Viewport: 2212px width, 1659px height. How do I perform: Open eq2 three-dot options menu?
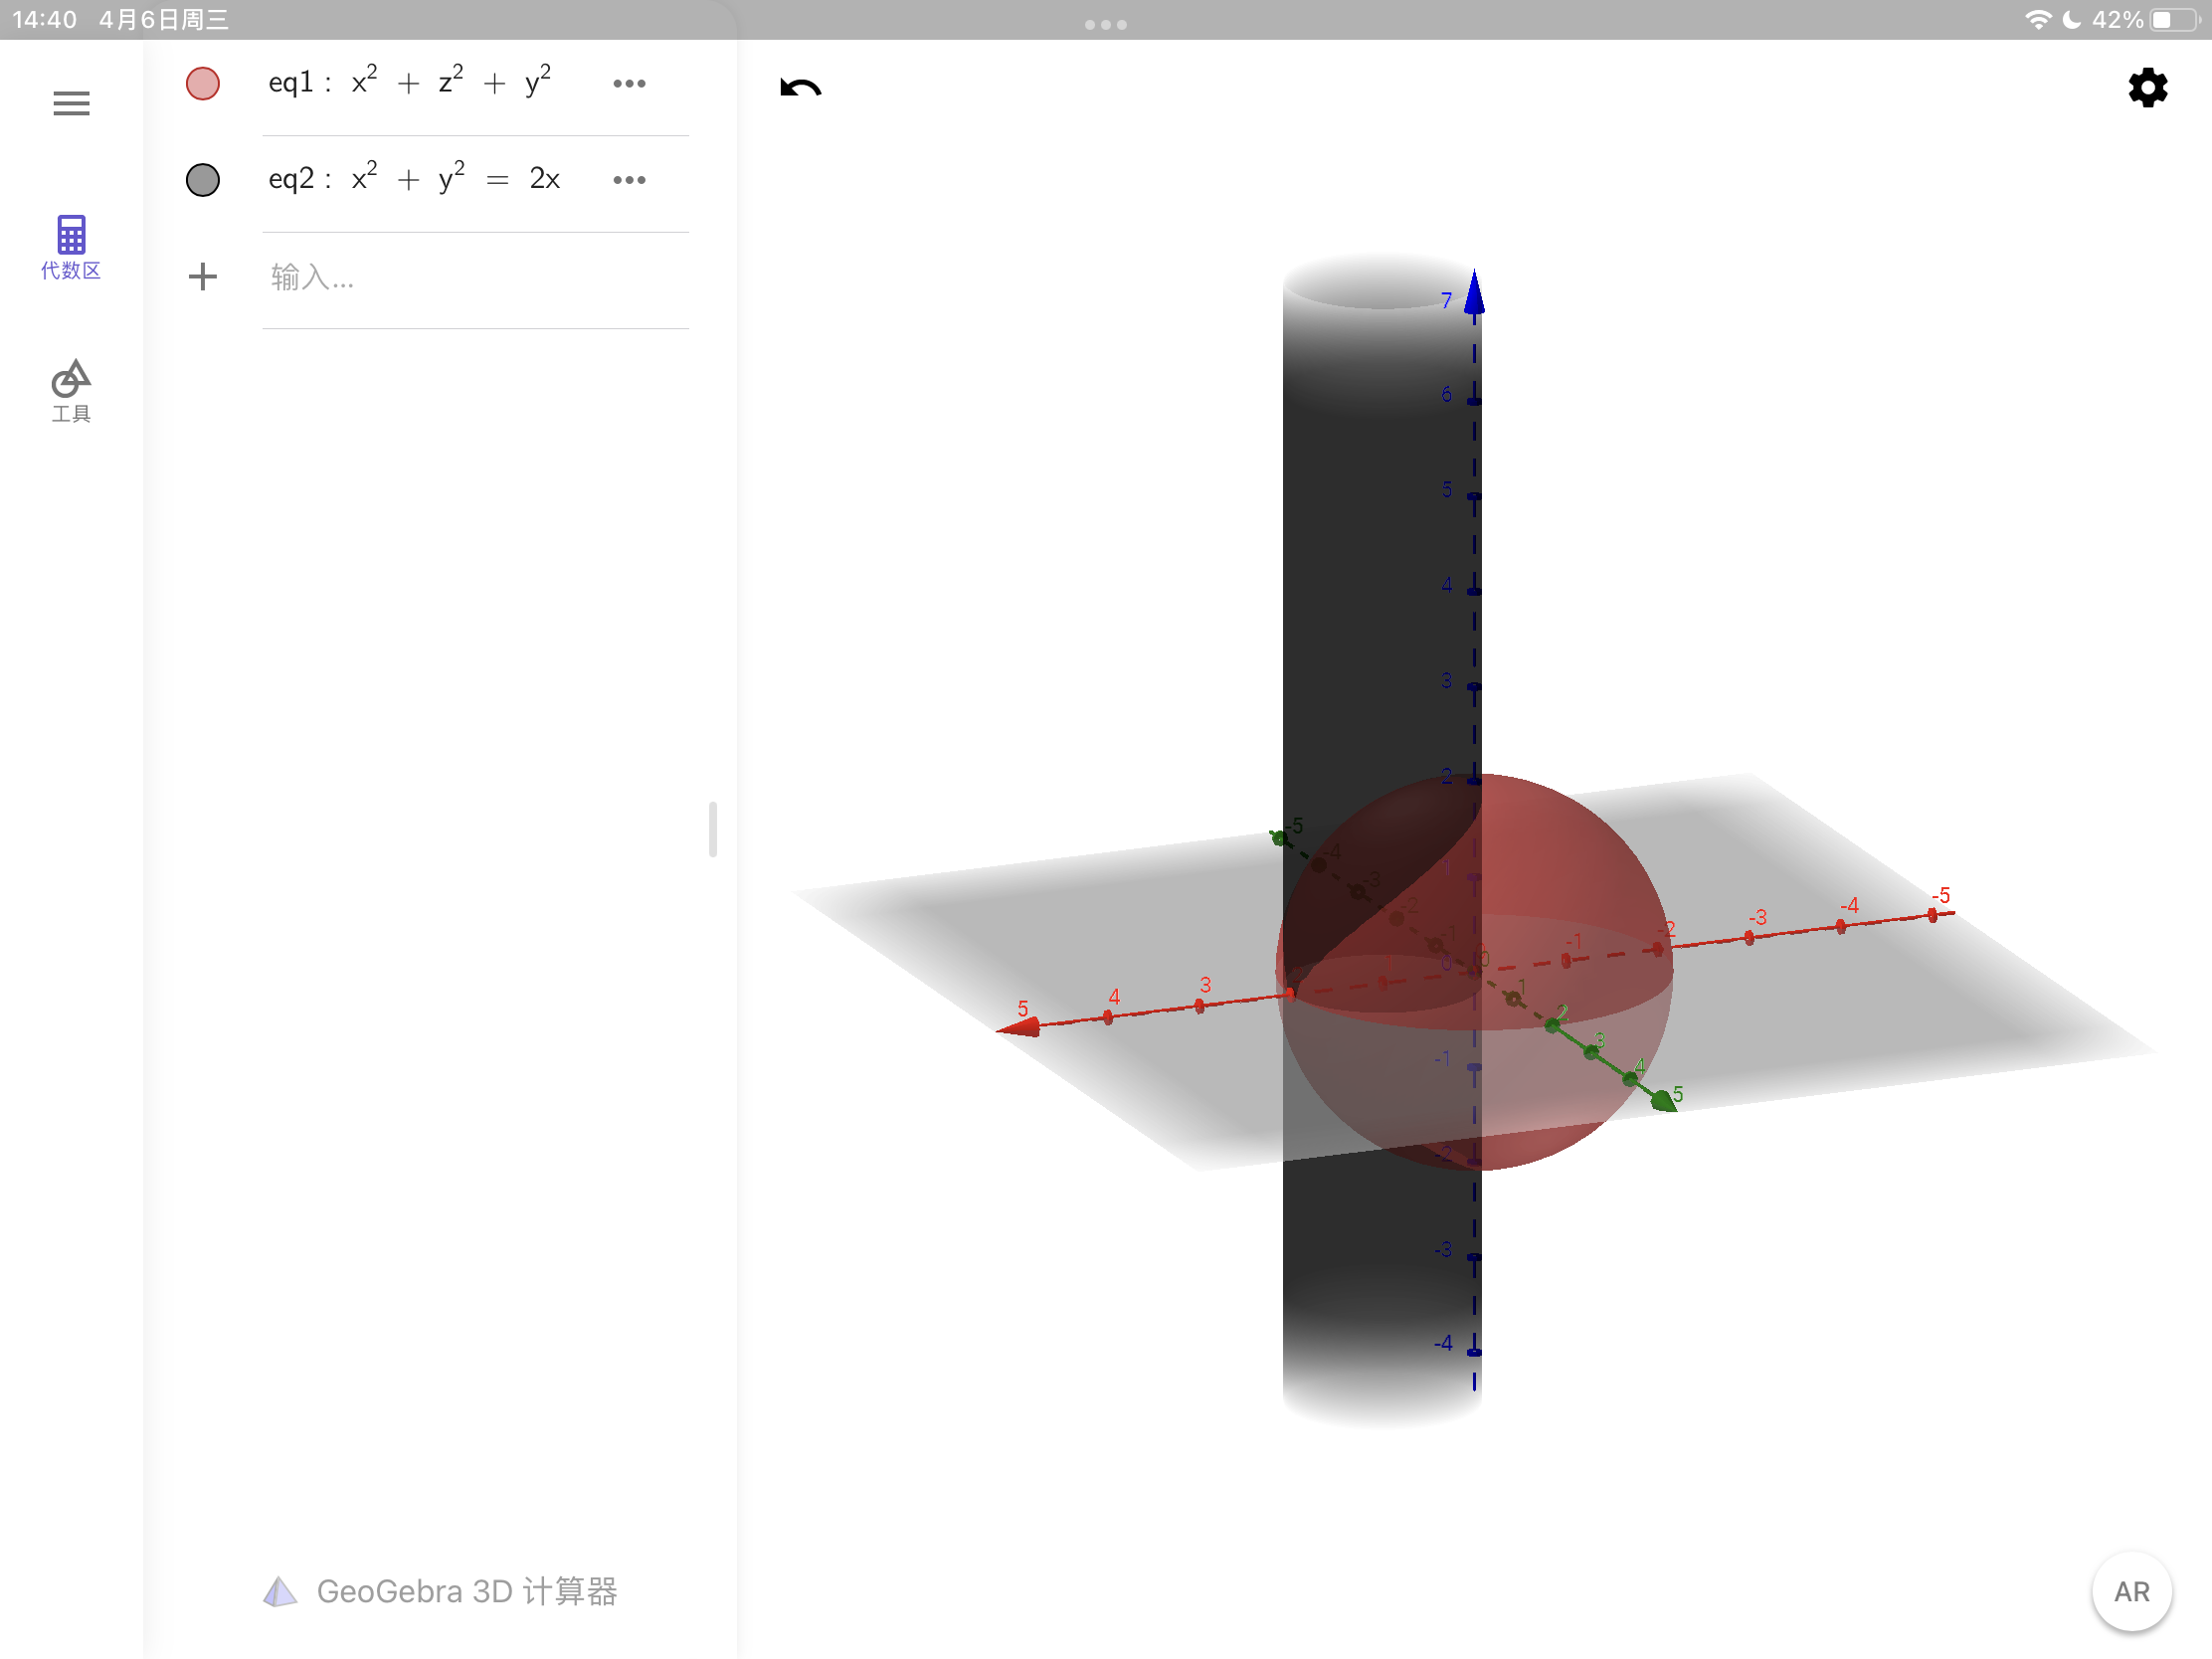(x=629, y=180)
